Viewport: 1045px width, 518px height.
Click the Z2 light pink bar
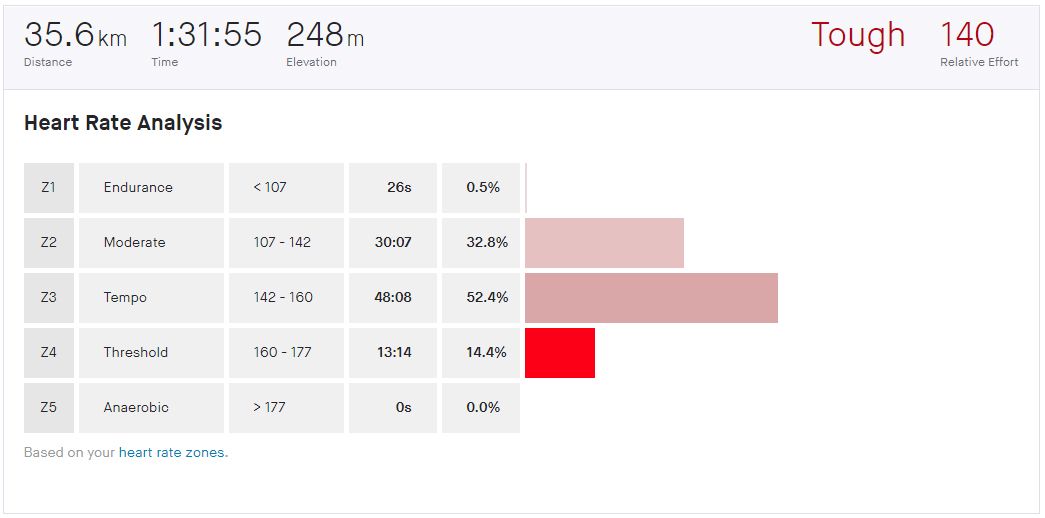(x=604, y=243)
